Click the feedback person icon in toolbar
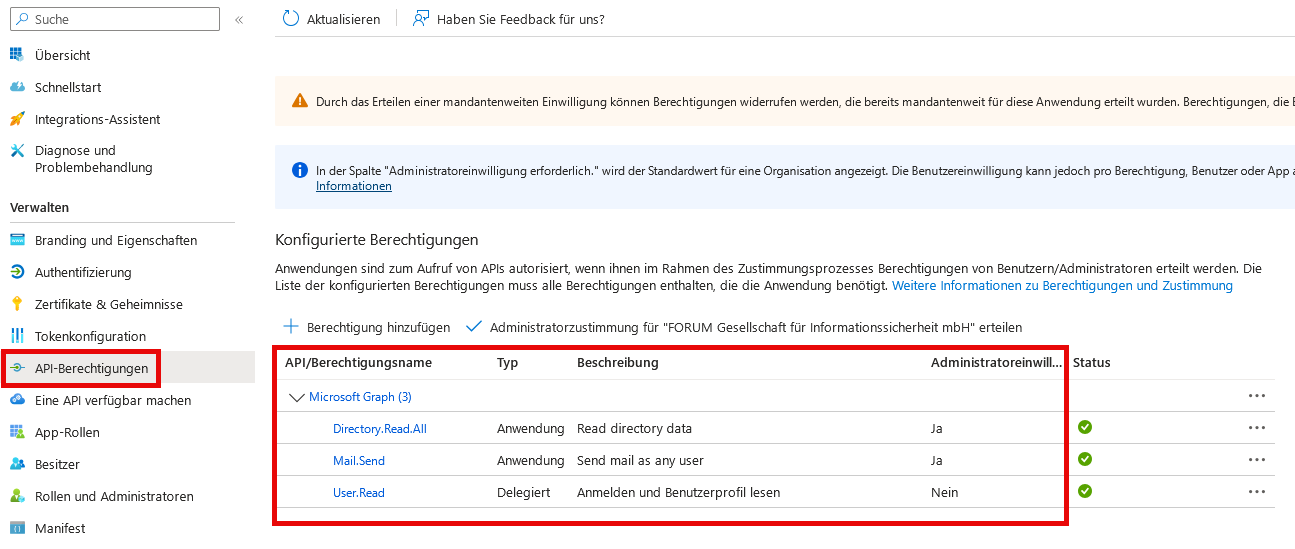Screen dimensions: 1295x549 click(x=421, y=19)
